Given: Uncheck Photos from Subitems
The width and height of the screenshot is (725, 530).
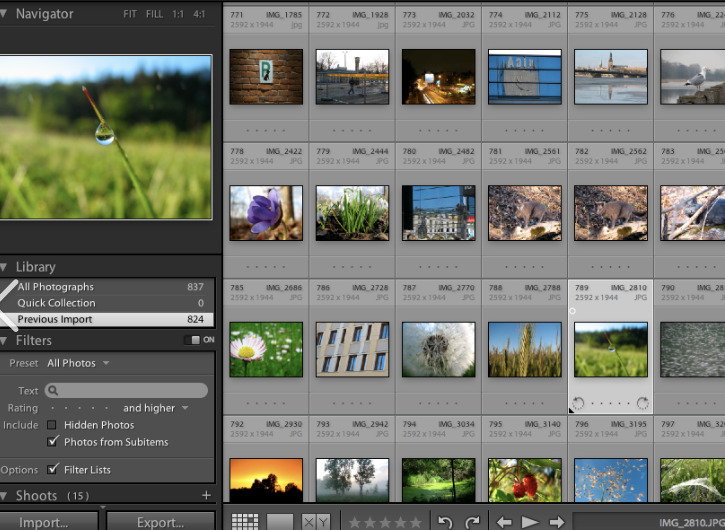Looking at the screenshot, I should [53, 442].
